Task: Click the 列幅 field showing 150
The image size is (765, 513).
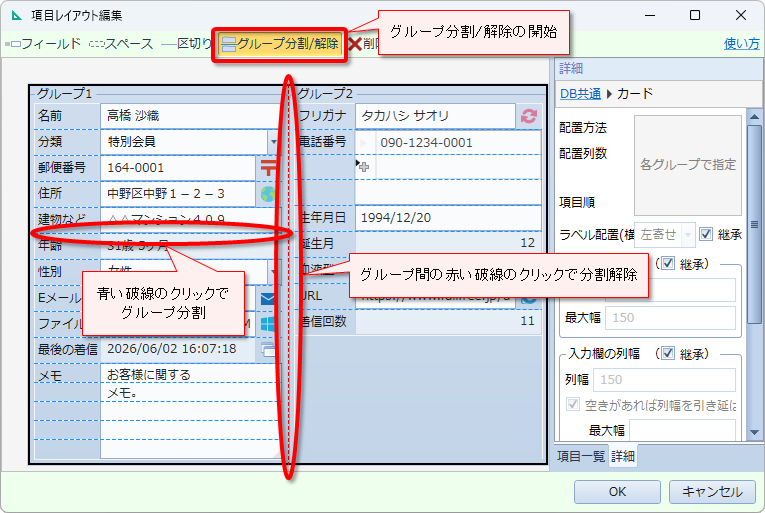Action: pos(664,380)
